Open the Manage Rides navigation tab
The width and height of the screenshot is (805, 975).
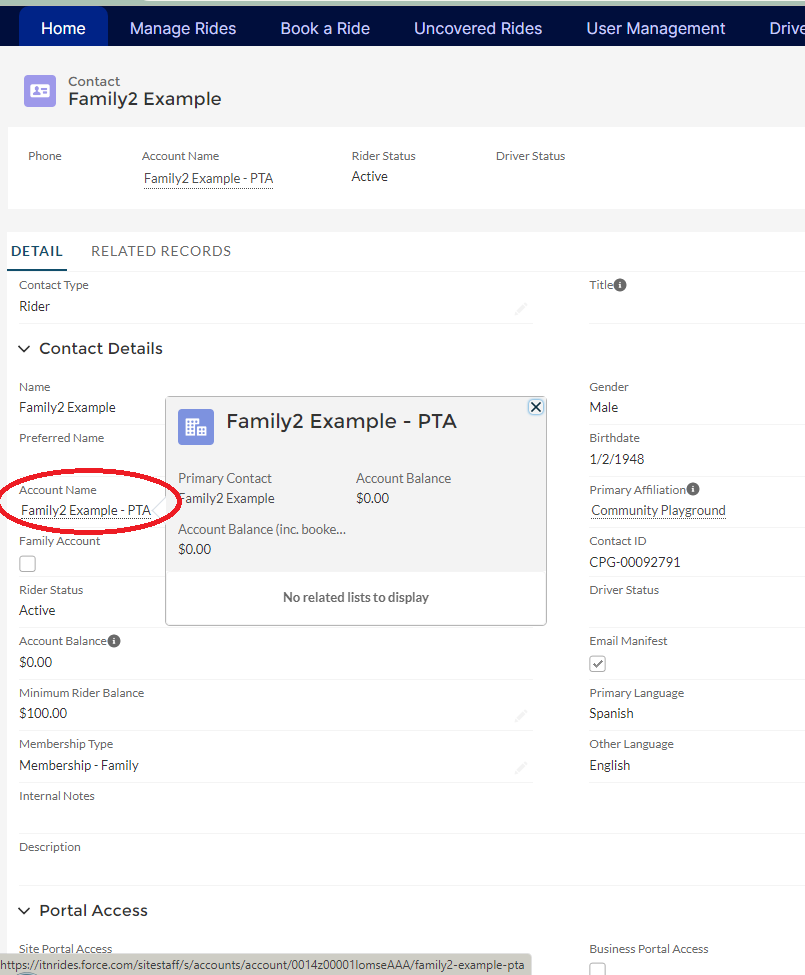183,28
